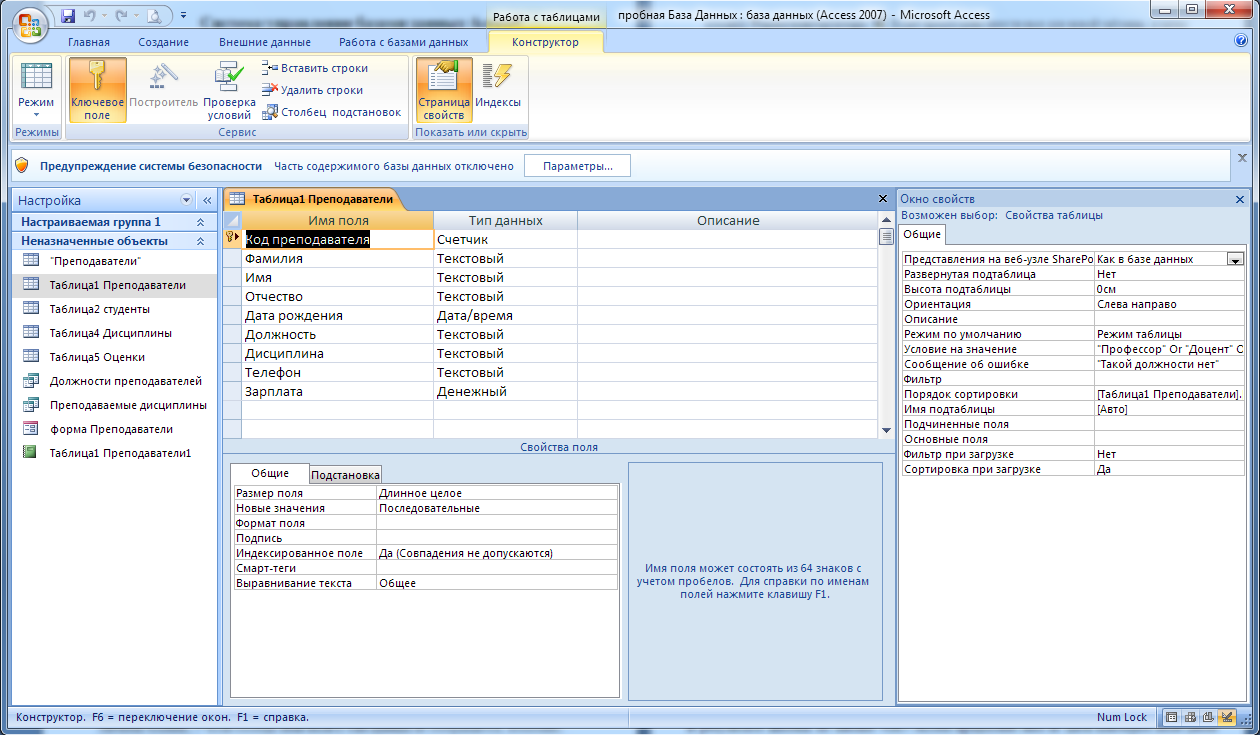The height and width of the screenshot is (735, 1260).
Task: Click the Телефон field name cell
Action: click(x=338, y=372)
